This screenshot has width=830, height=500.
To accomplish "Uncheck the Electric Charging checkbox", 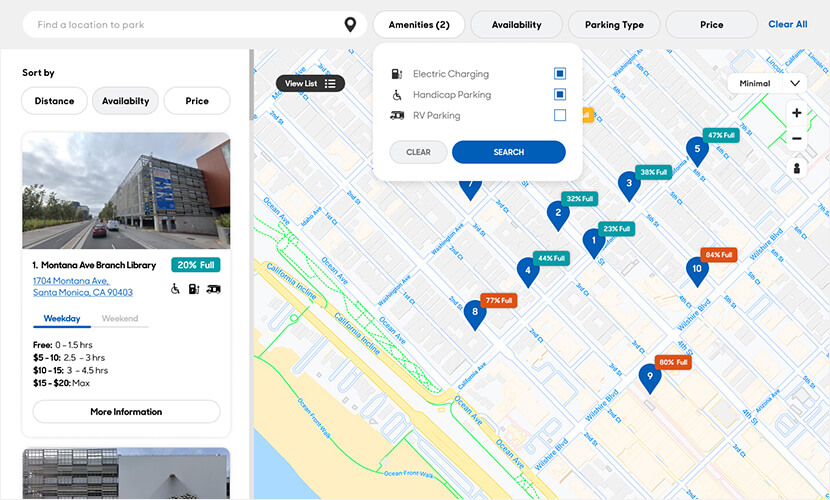I will click(x=560, y=74).
